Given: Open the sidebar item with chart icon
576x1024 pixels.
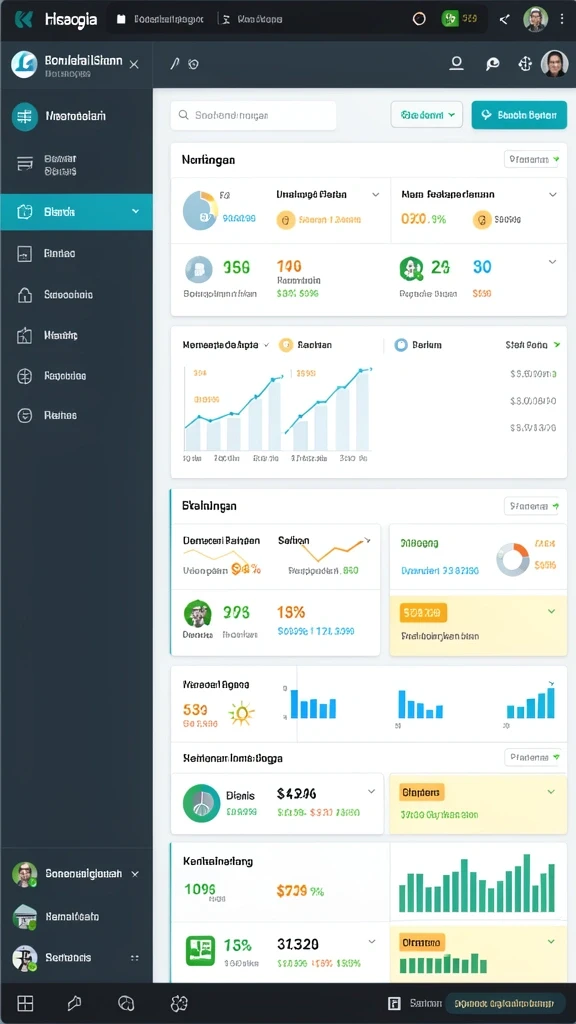Looking at the screenshot, I should [x=76, y=253].
